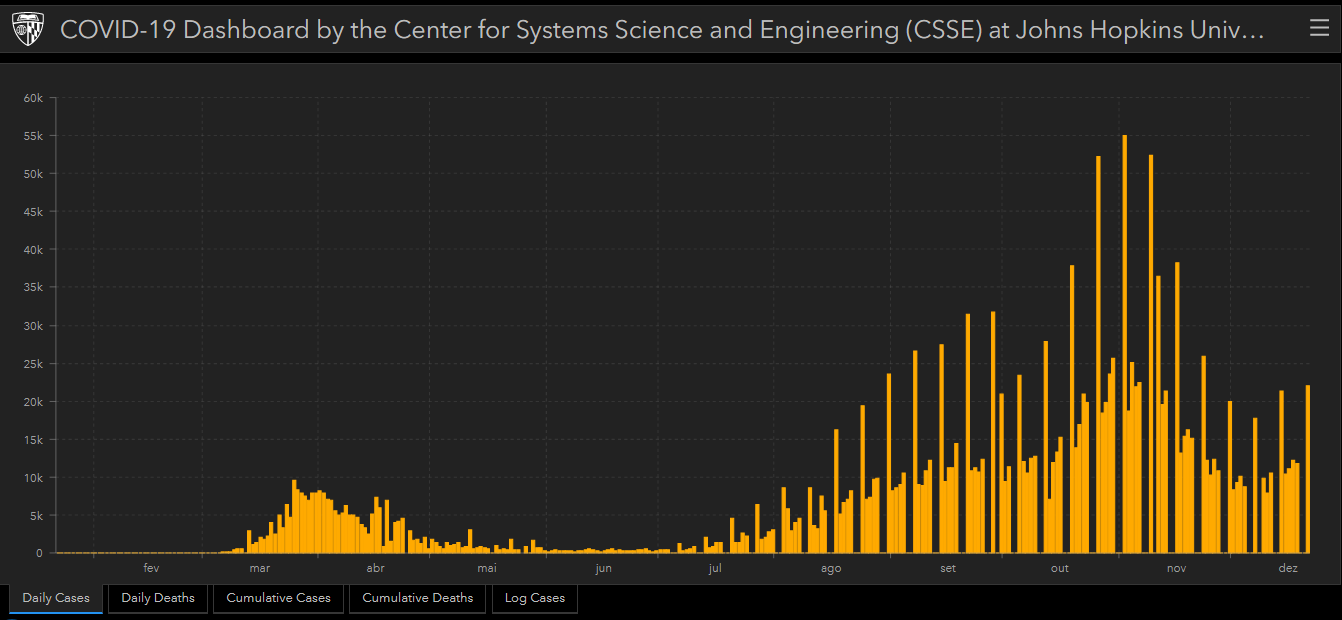Click the jun month label
Screen dimensions: 1342x620
coord(603,569)
